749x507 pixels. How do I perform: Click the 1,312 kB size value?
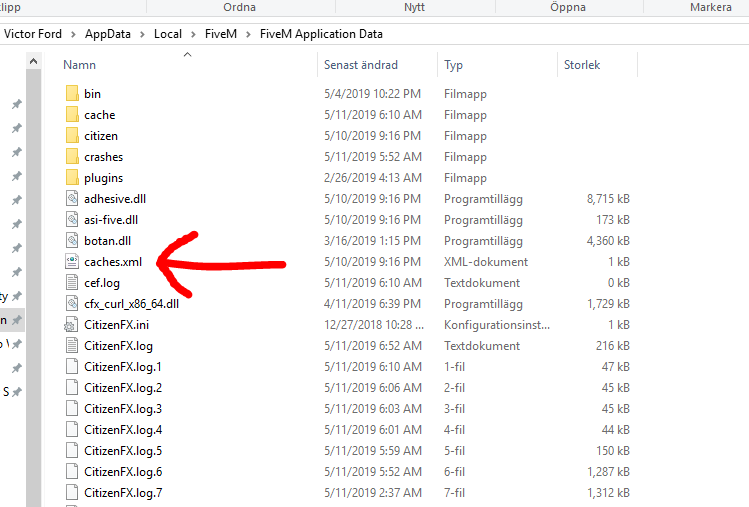(608, 493)
